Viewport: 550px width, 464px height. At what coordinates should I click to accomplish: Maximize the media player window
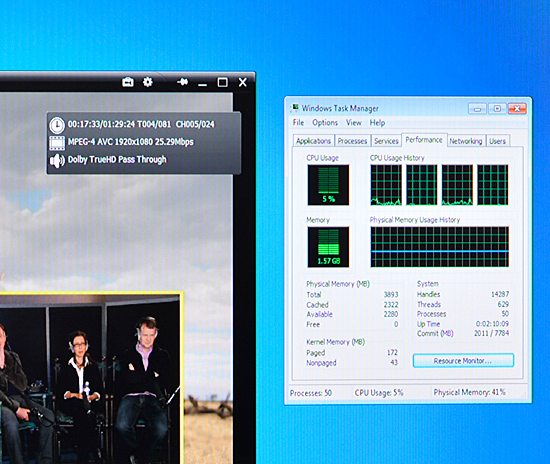point(222,82)
